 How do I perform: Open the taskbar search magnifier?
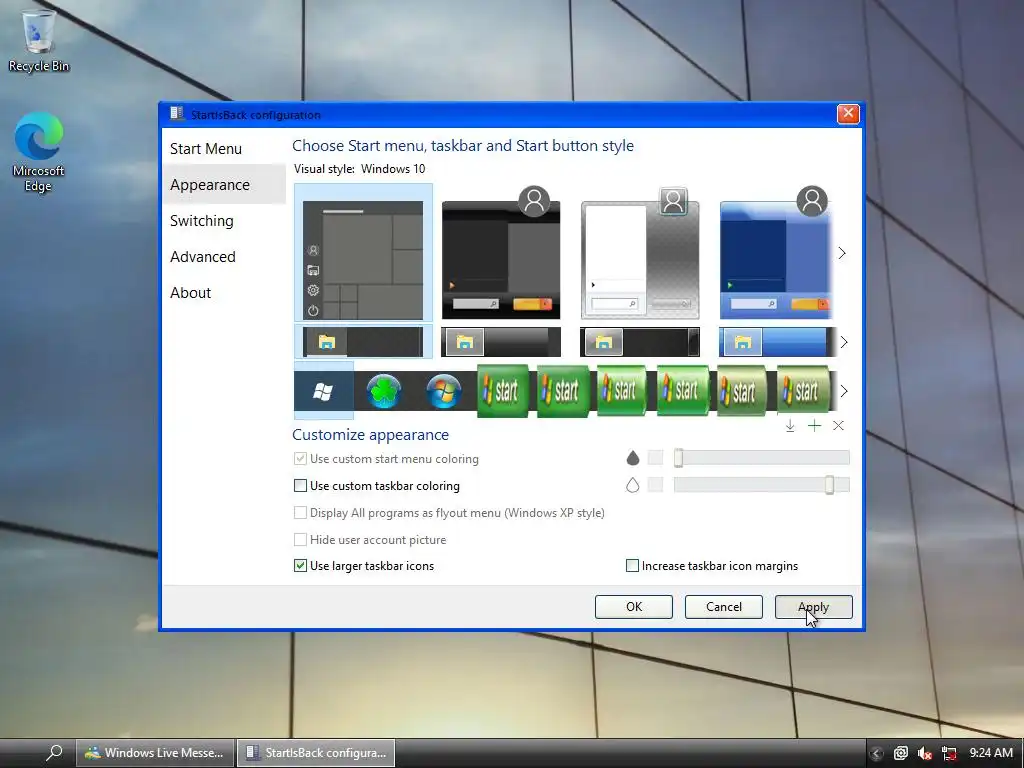click(x=54, y=752)
